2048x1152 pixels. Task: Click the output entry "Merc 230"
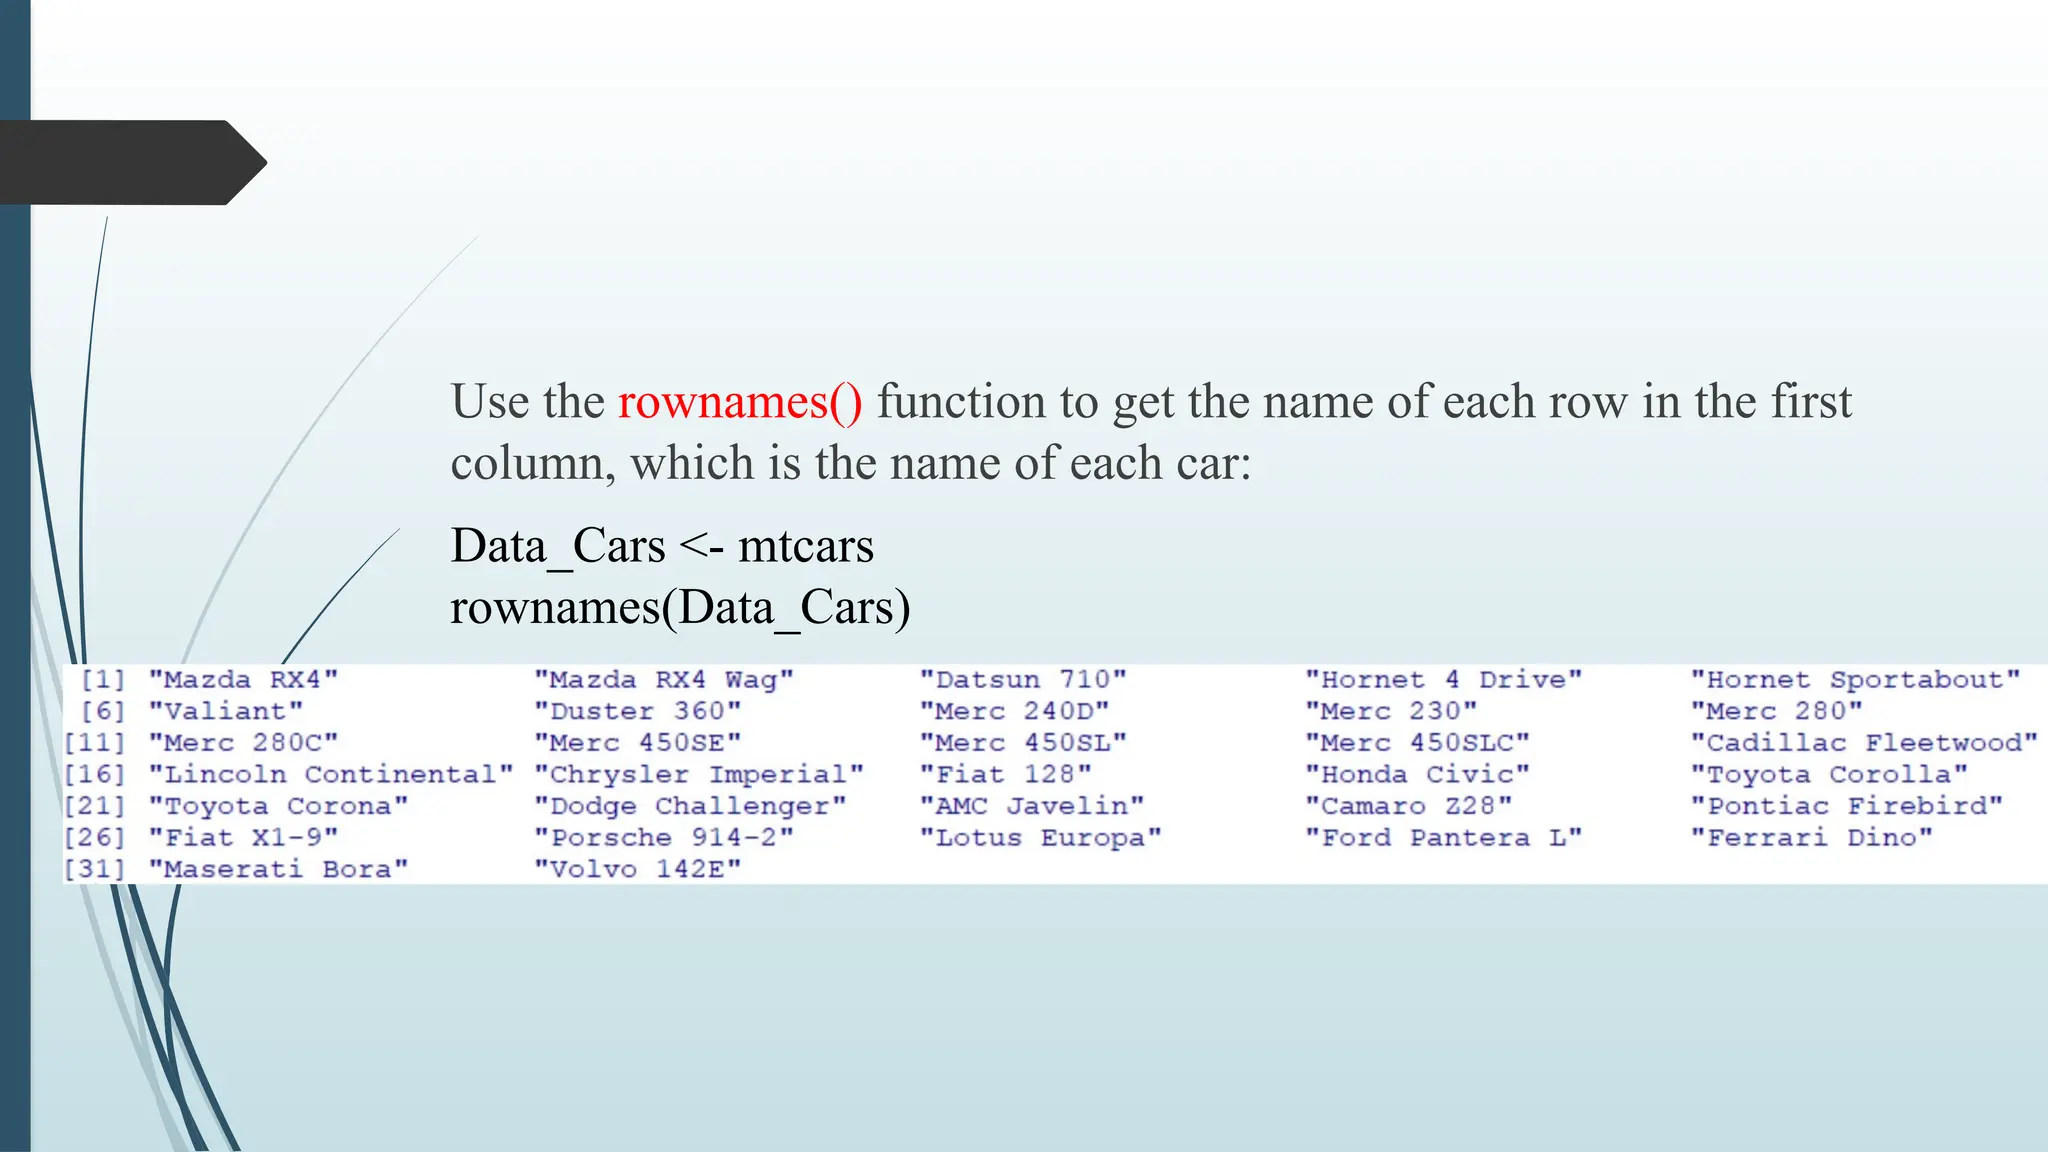pyautogui.click(x=1391, y=712)
